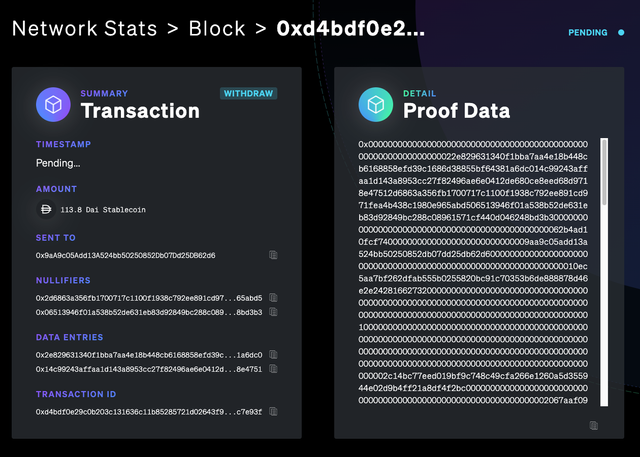
Task: Select the transaction ID hash text
Action: [x=149, y=412]
